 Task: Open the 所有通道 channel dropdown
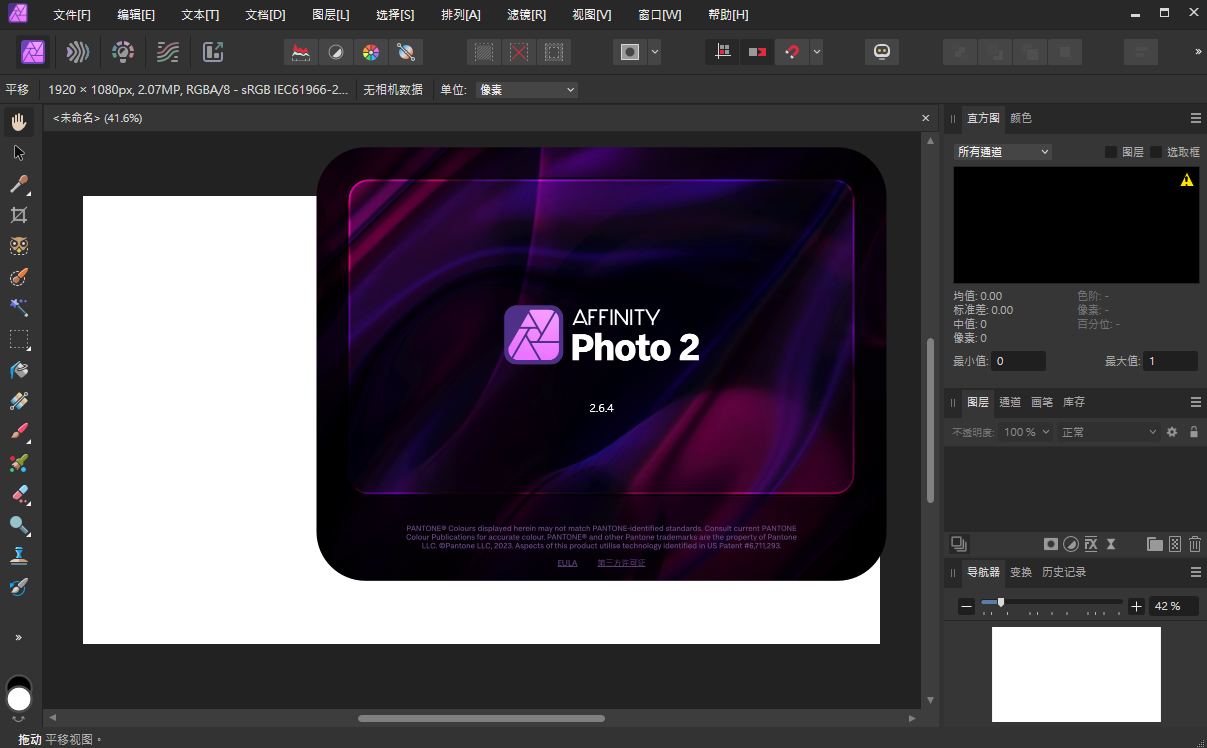point(1003,152)
